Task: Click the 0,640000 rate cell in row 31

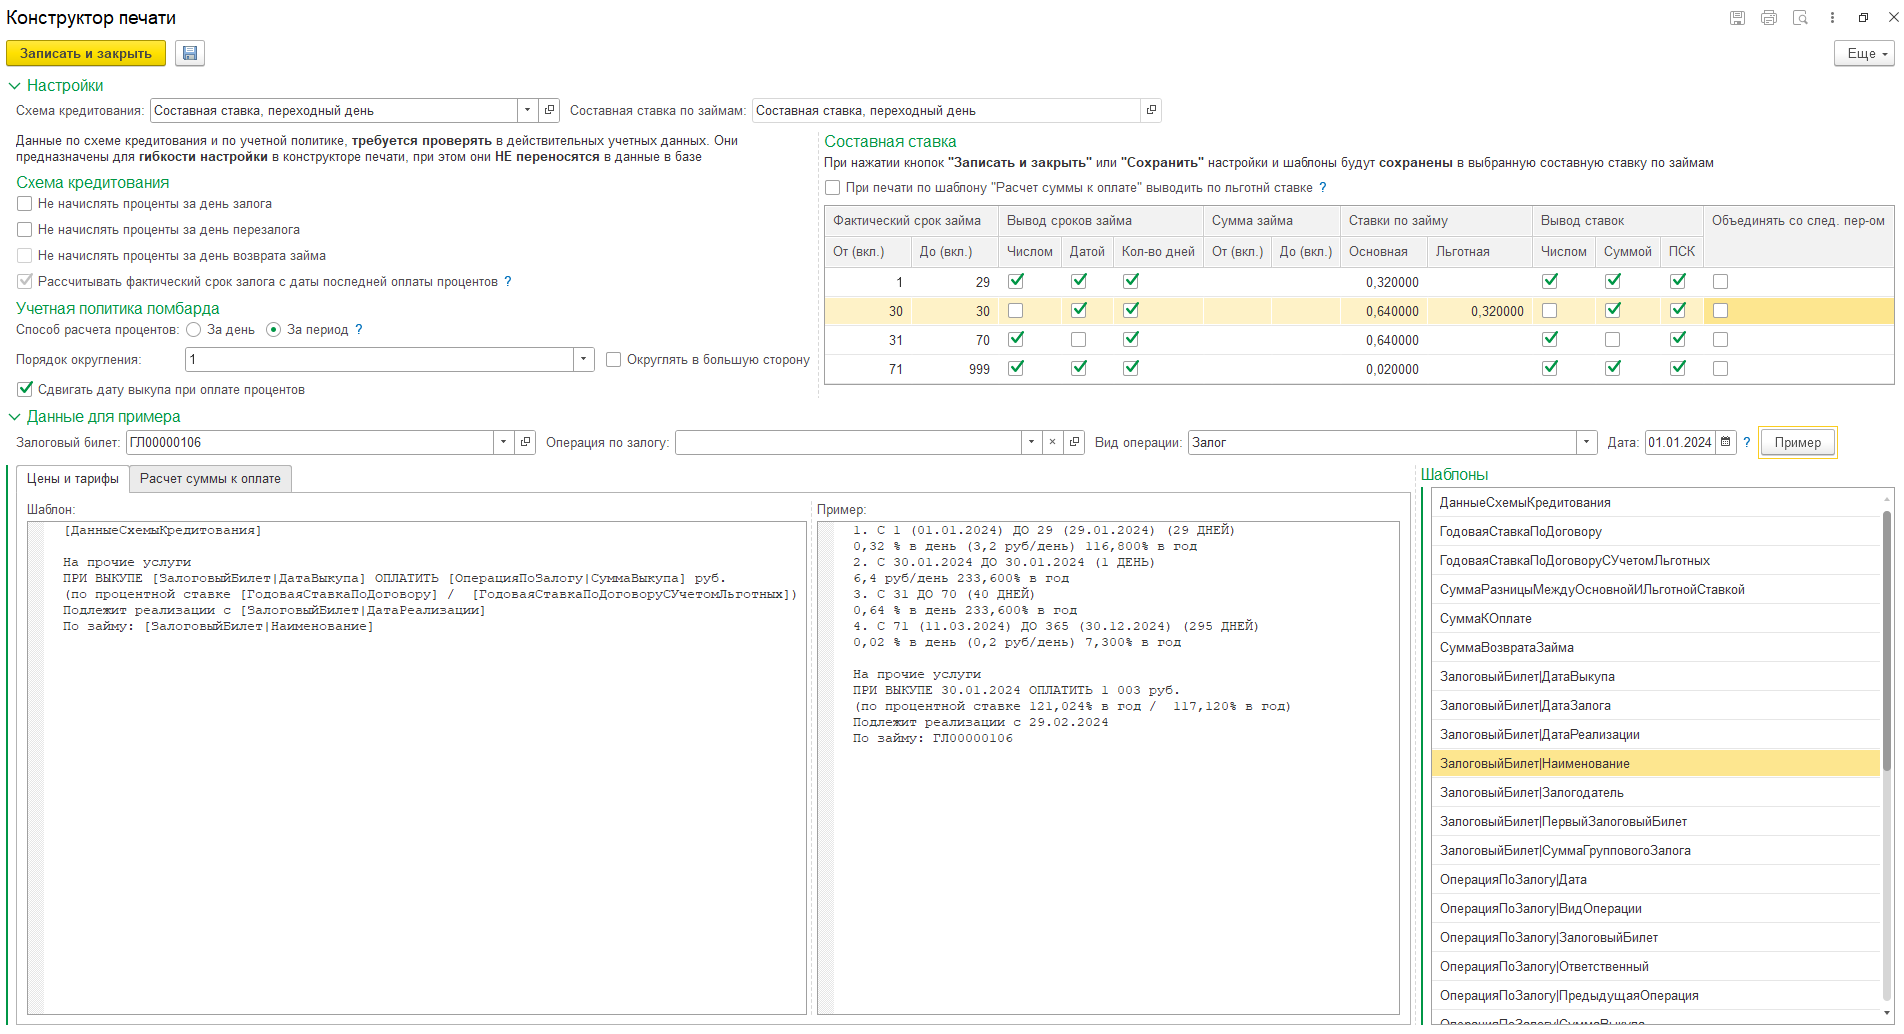Action: 1384,340
